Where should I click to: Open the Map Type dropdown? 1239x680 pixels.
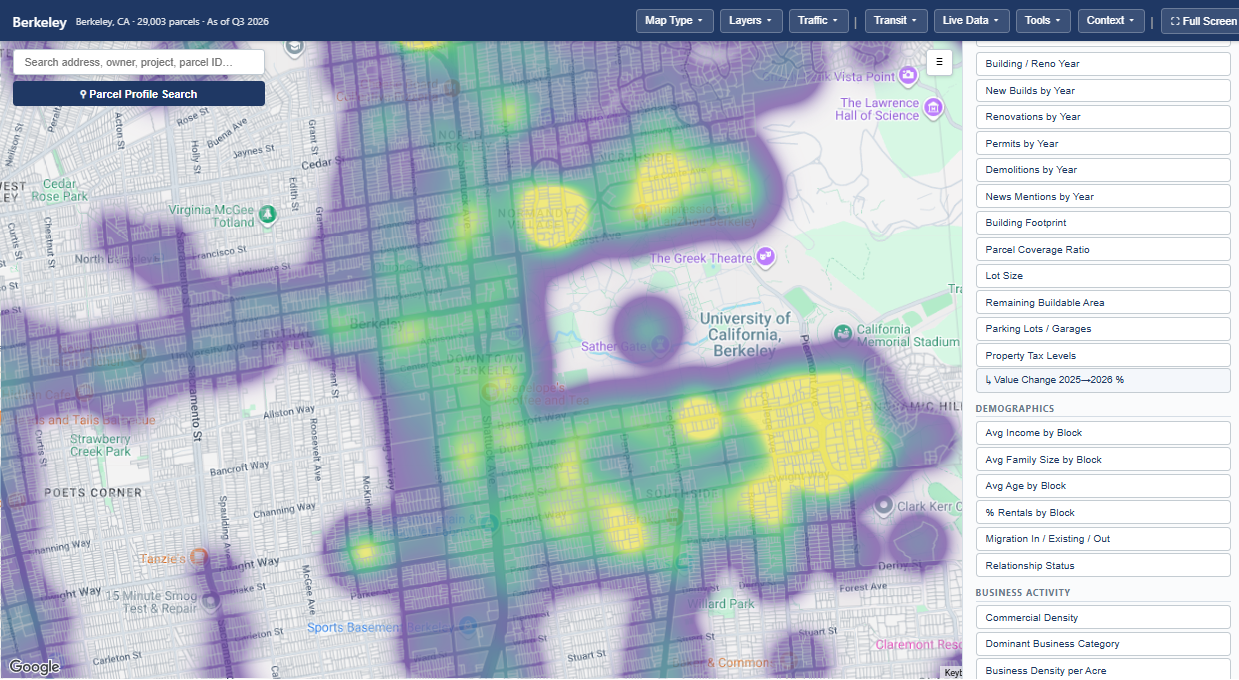pos(674,20)
